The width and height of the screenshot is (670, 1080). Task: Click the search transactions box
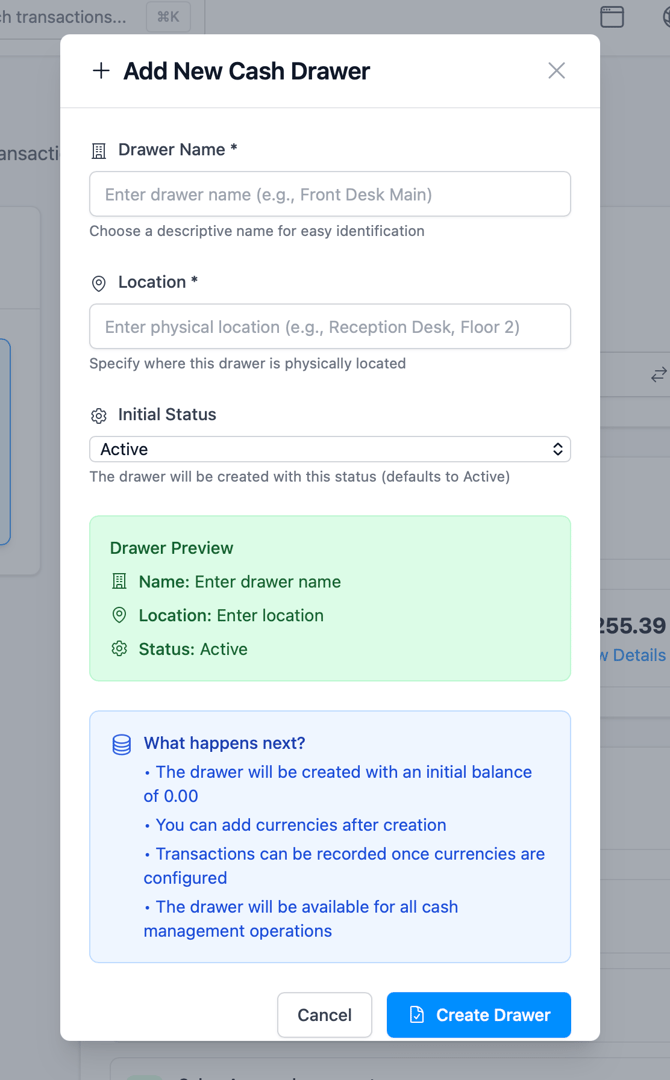click(65, 17)
